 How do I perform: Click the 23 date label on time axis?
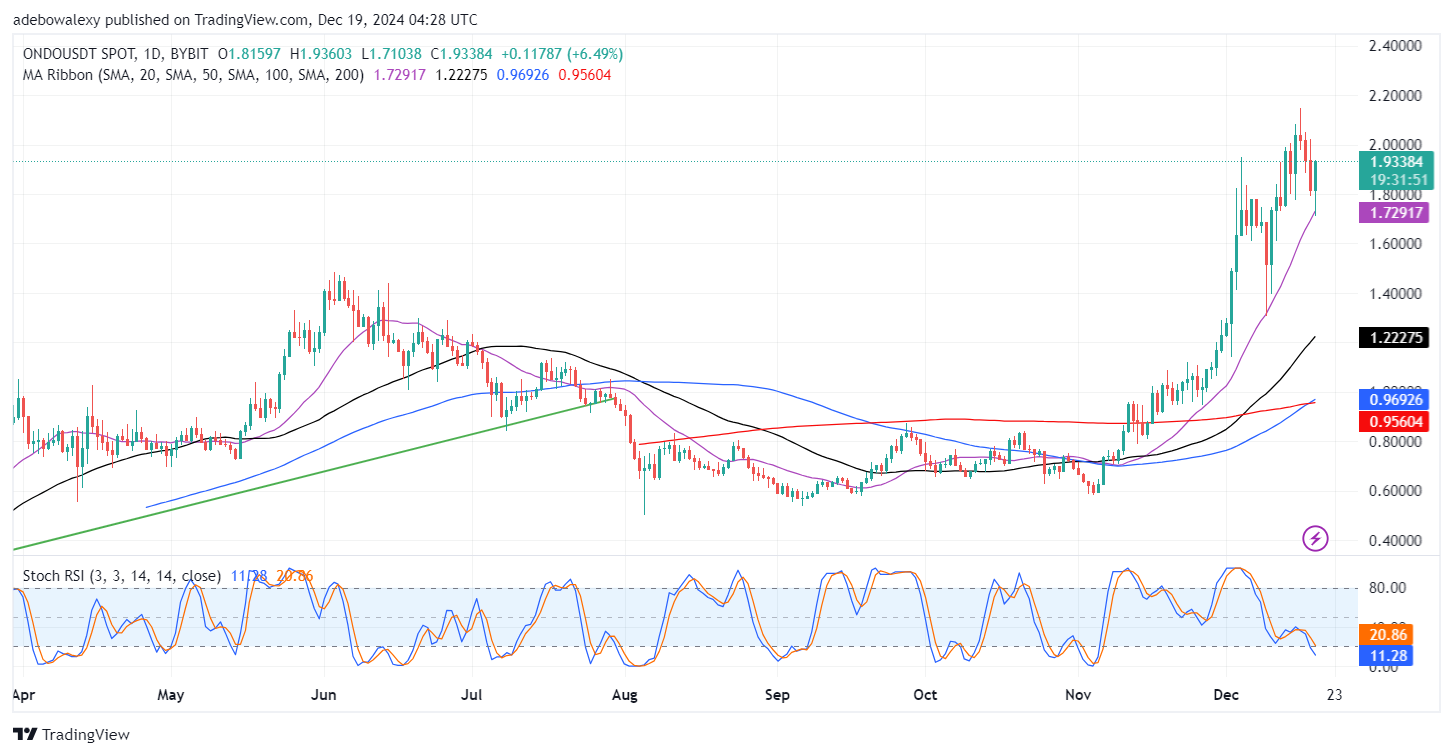tap(1332, 693)
